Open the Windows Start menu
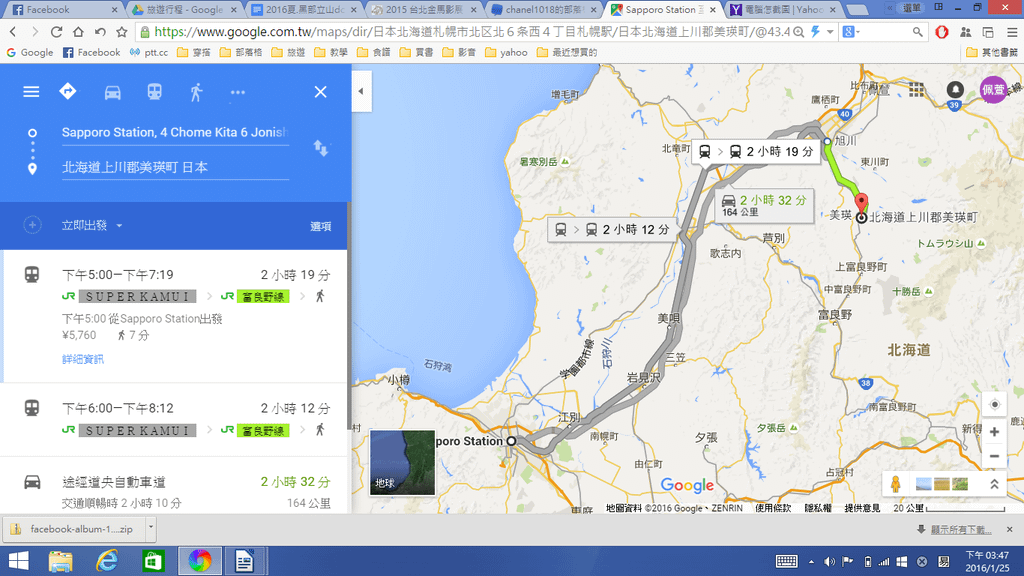 (x=18, y=561)
